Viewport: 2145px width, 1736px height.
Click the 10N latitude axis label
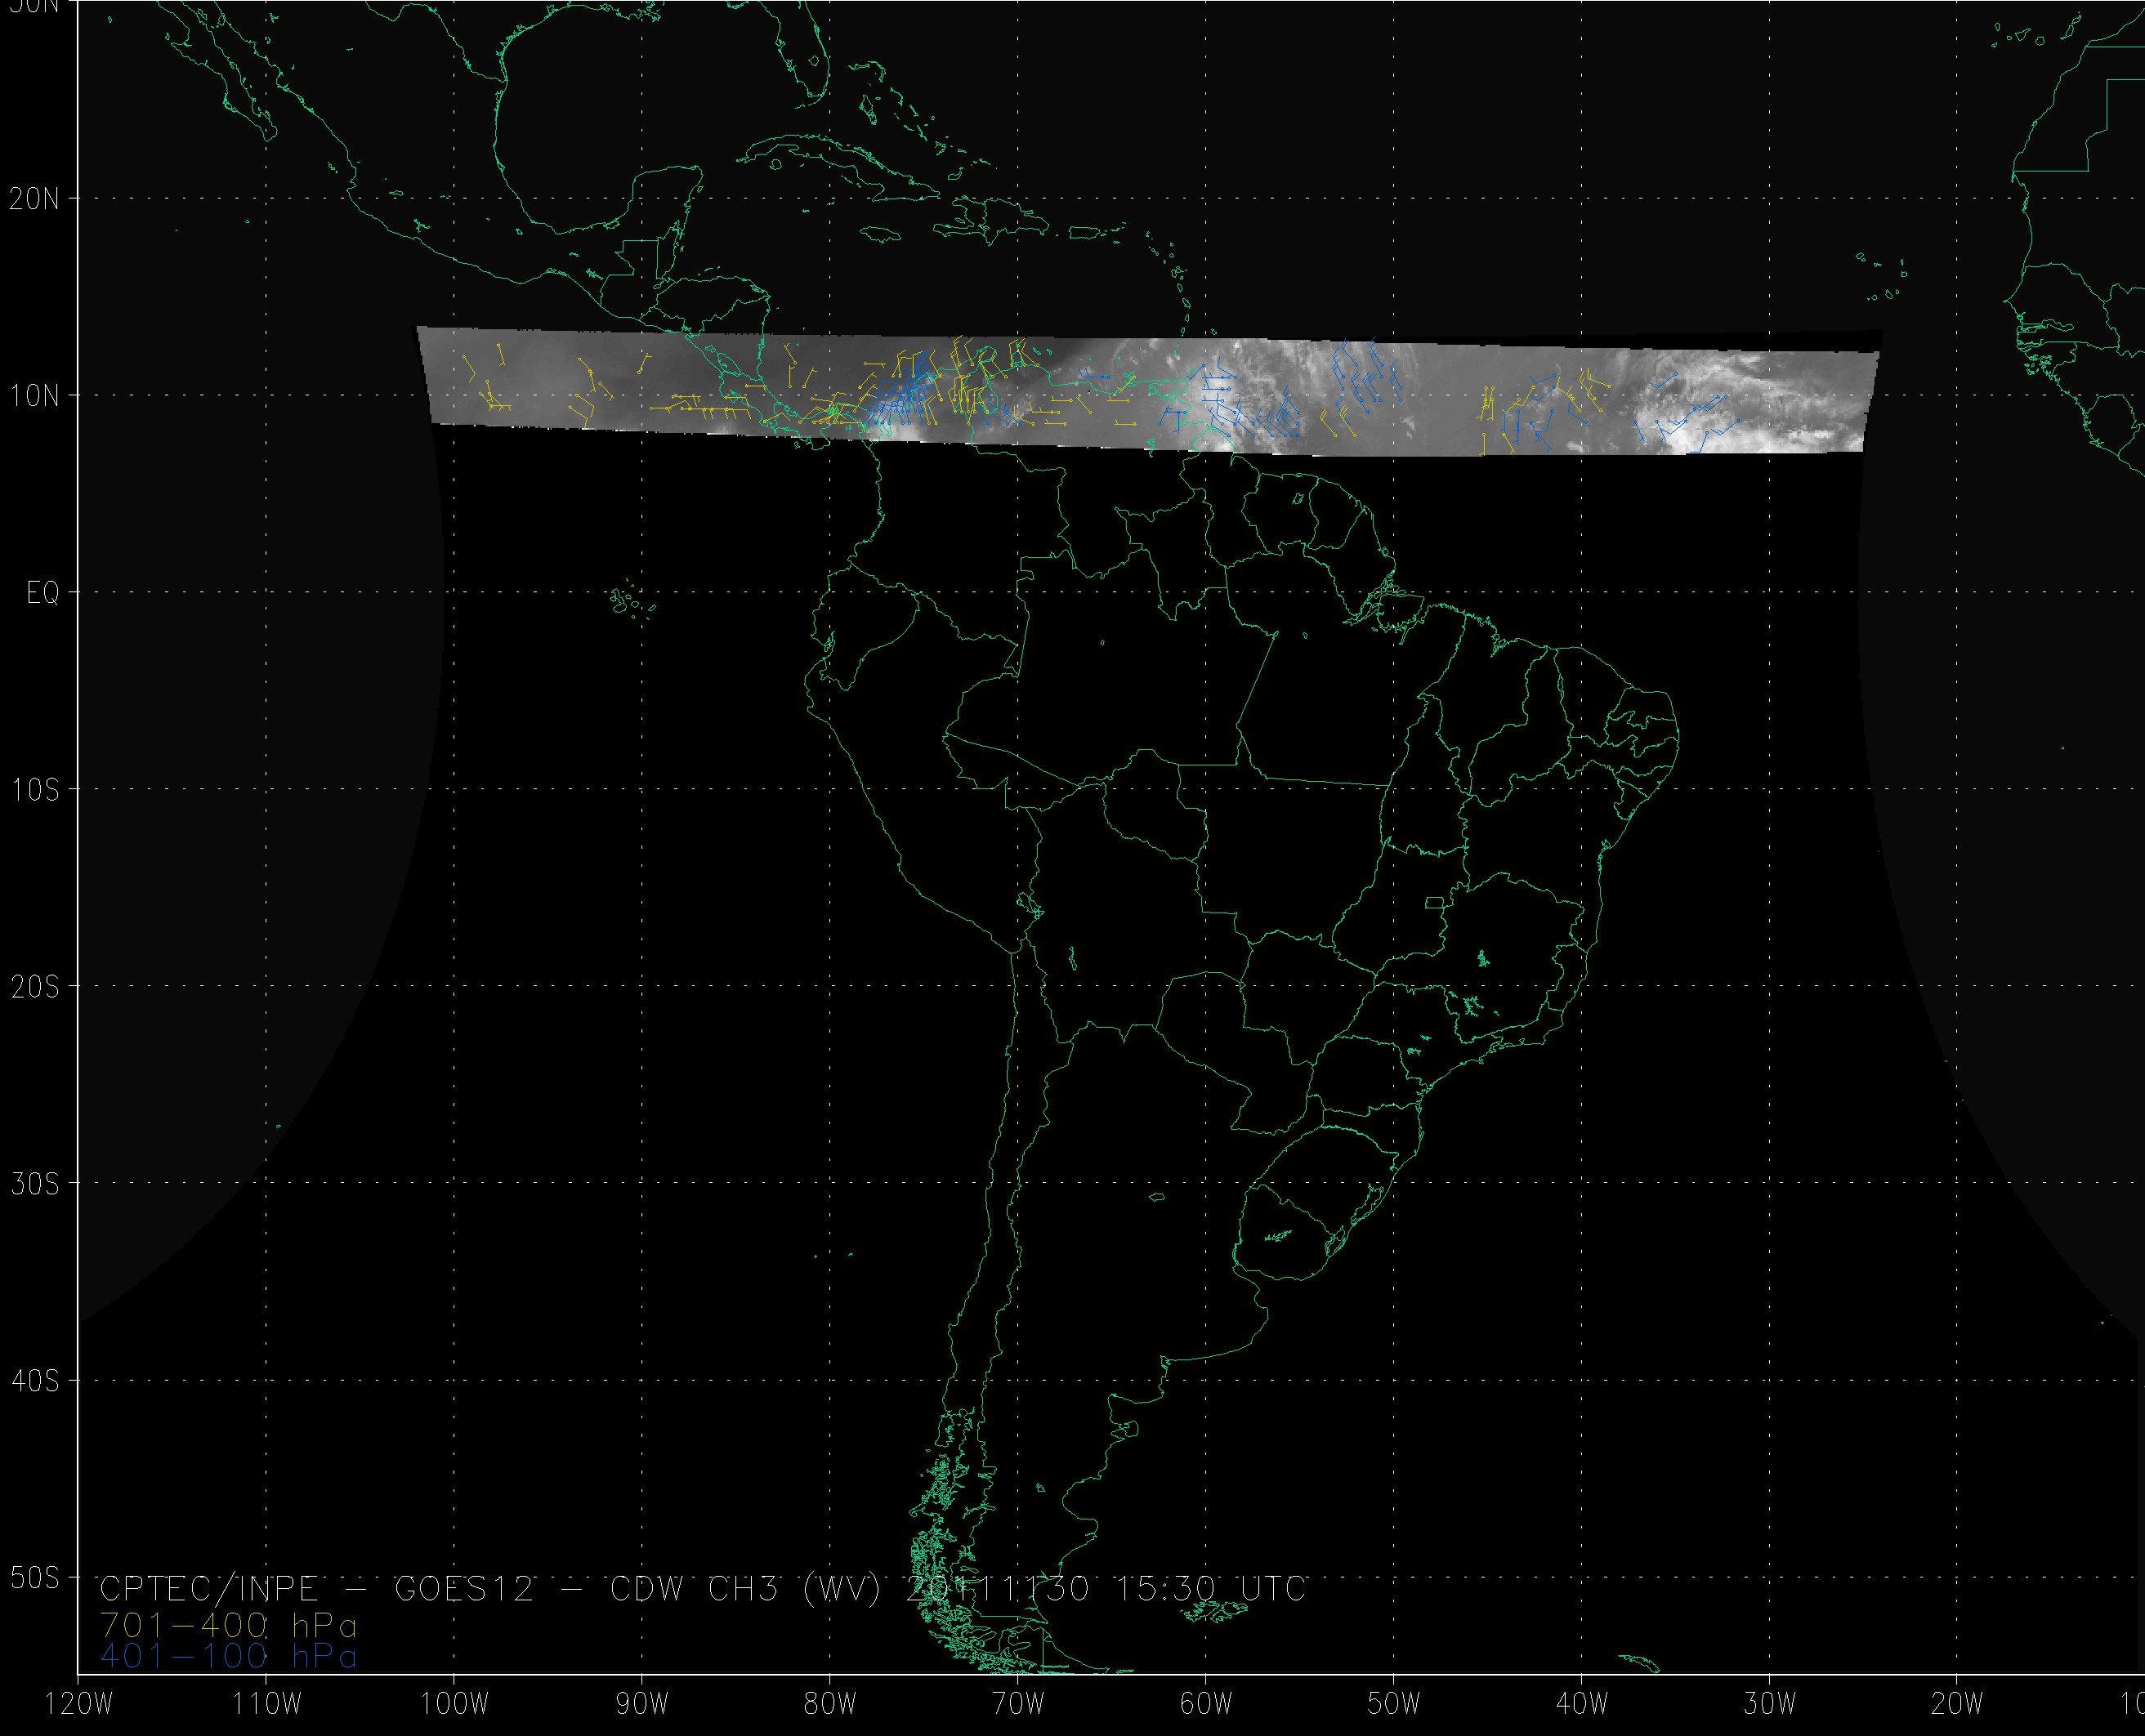[35, 396]
